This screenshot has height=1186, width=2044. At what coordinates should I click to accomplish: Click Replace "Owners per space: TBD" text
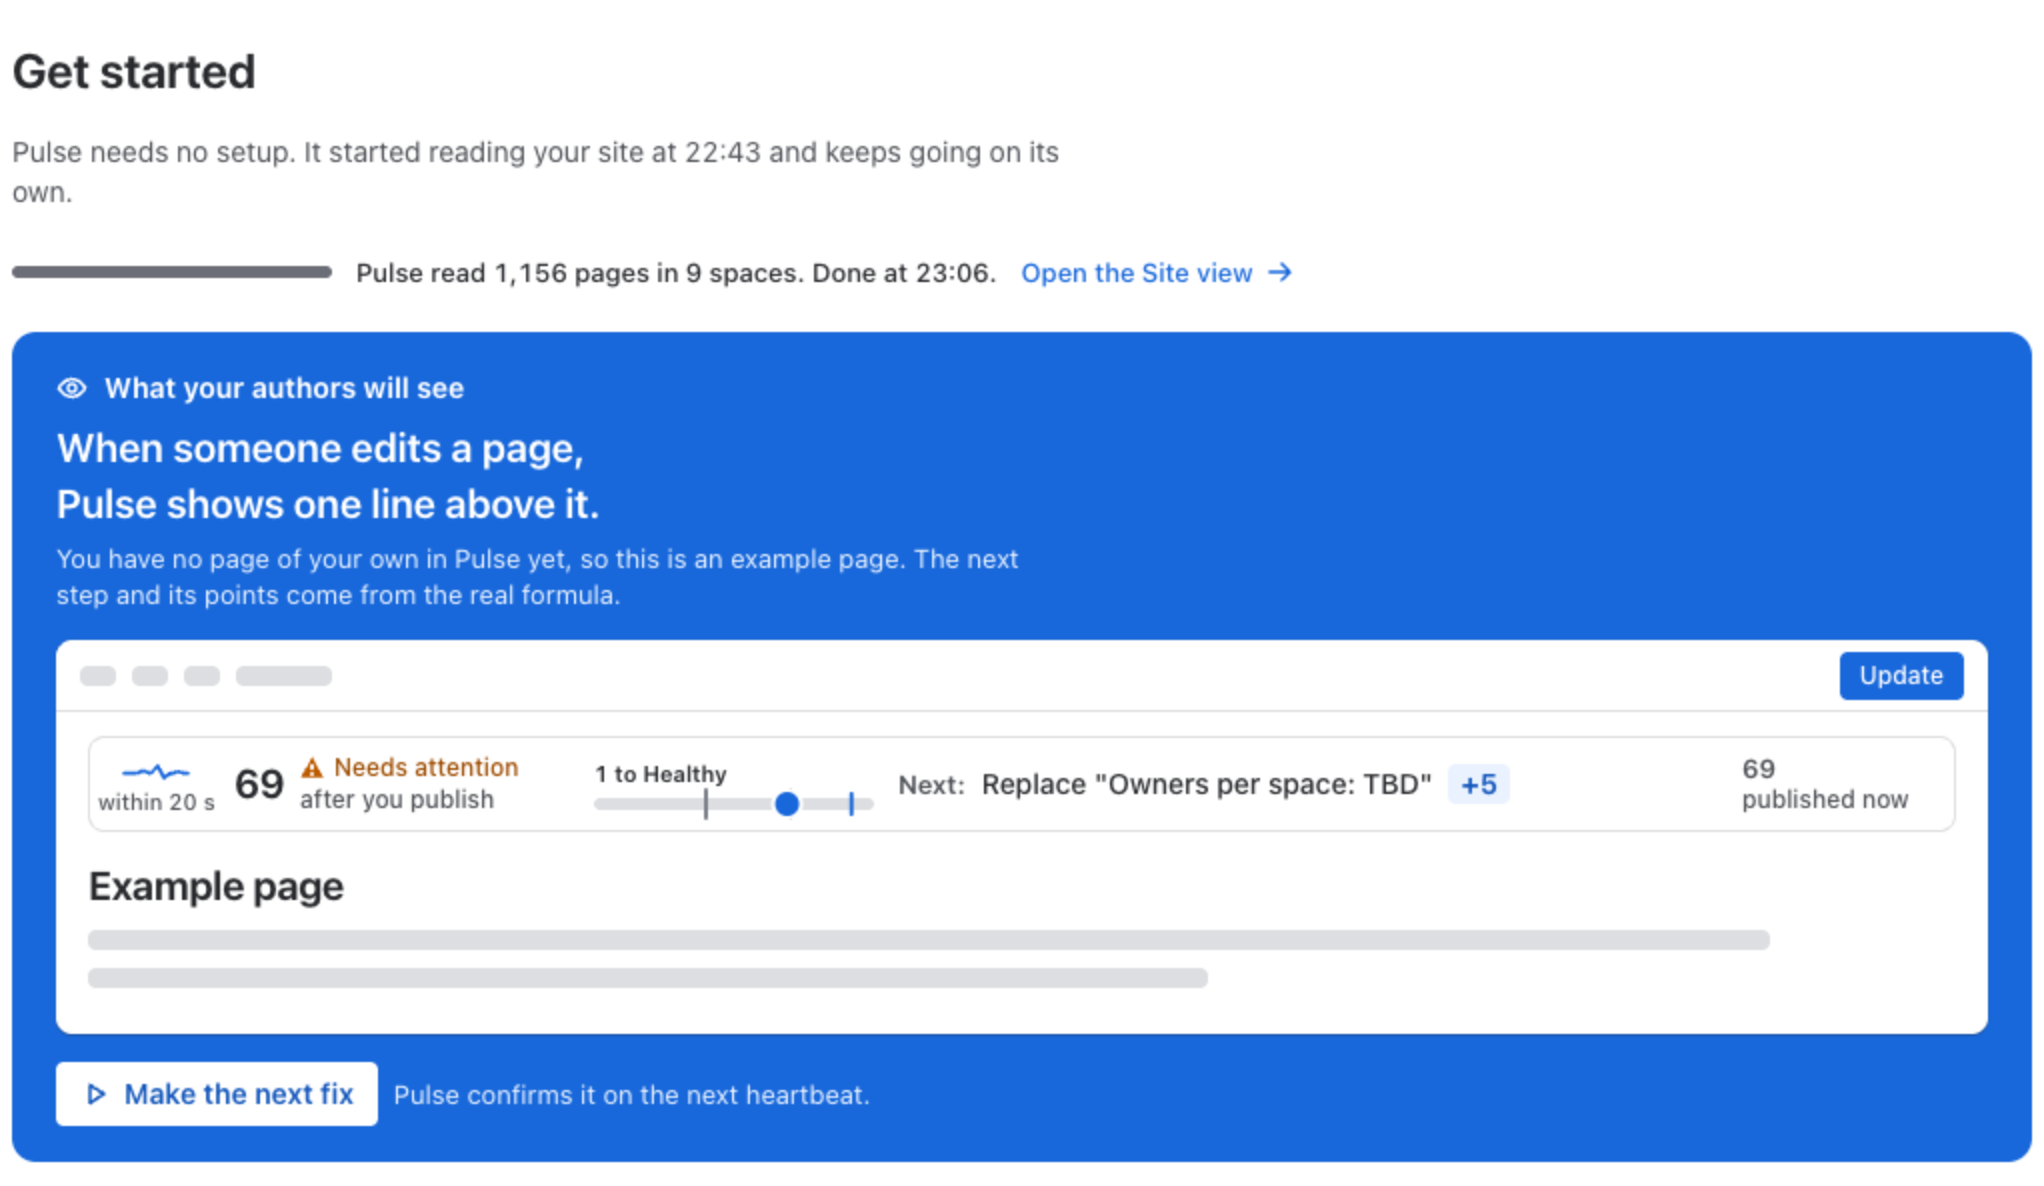point(1206,784)
